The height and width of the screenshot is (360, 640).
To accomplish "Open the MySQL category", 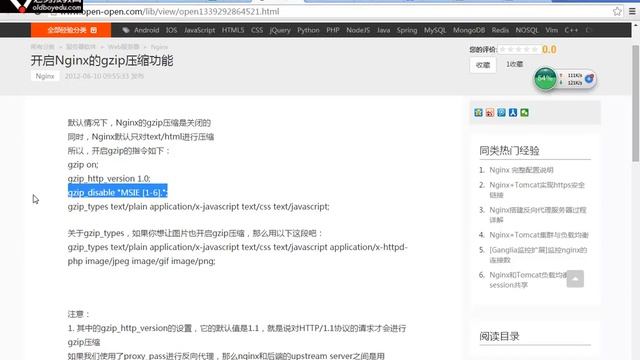I will pyautogui.click(x=435, y=30).
